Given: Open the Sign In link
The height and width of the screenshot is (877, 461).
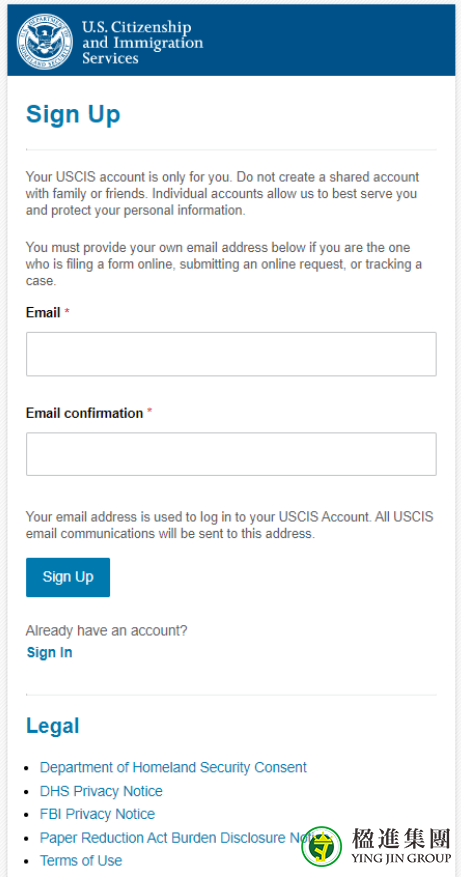Looking at the screenshot, I should click(x=50, y=653).
